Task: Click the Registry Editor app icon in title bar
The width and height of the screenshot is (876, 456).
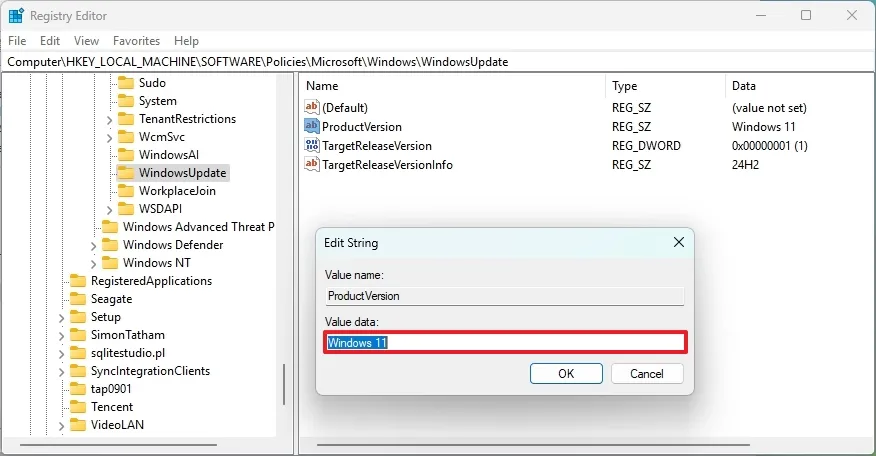Action: [16, 16]
